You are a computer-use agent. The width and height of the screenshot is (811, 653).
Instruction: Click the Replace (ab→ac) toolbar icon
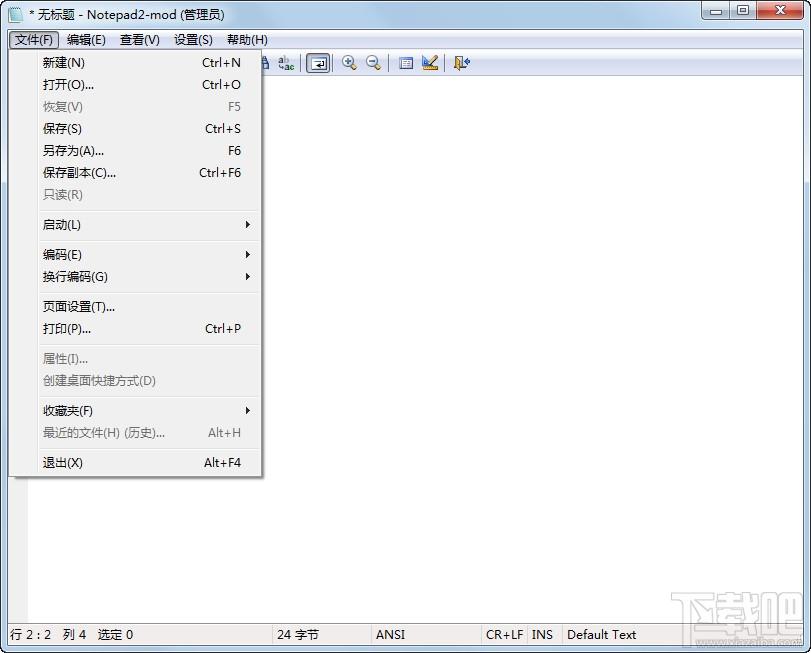tap(286, 63)
